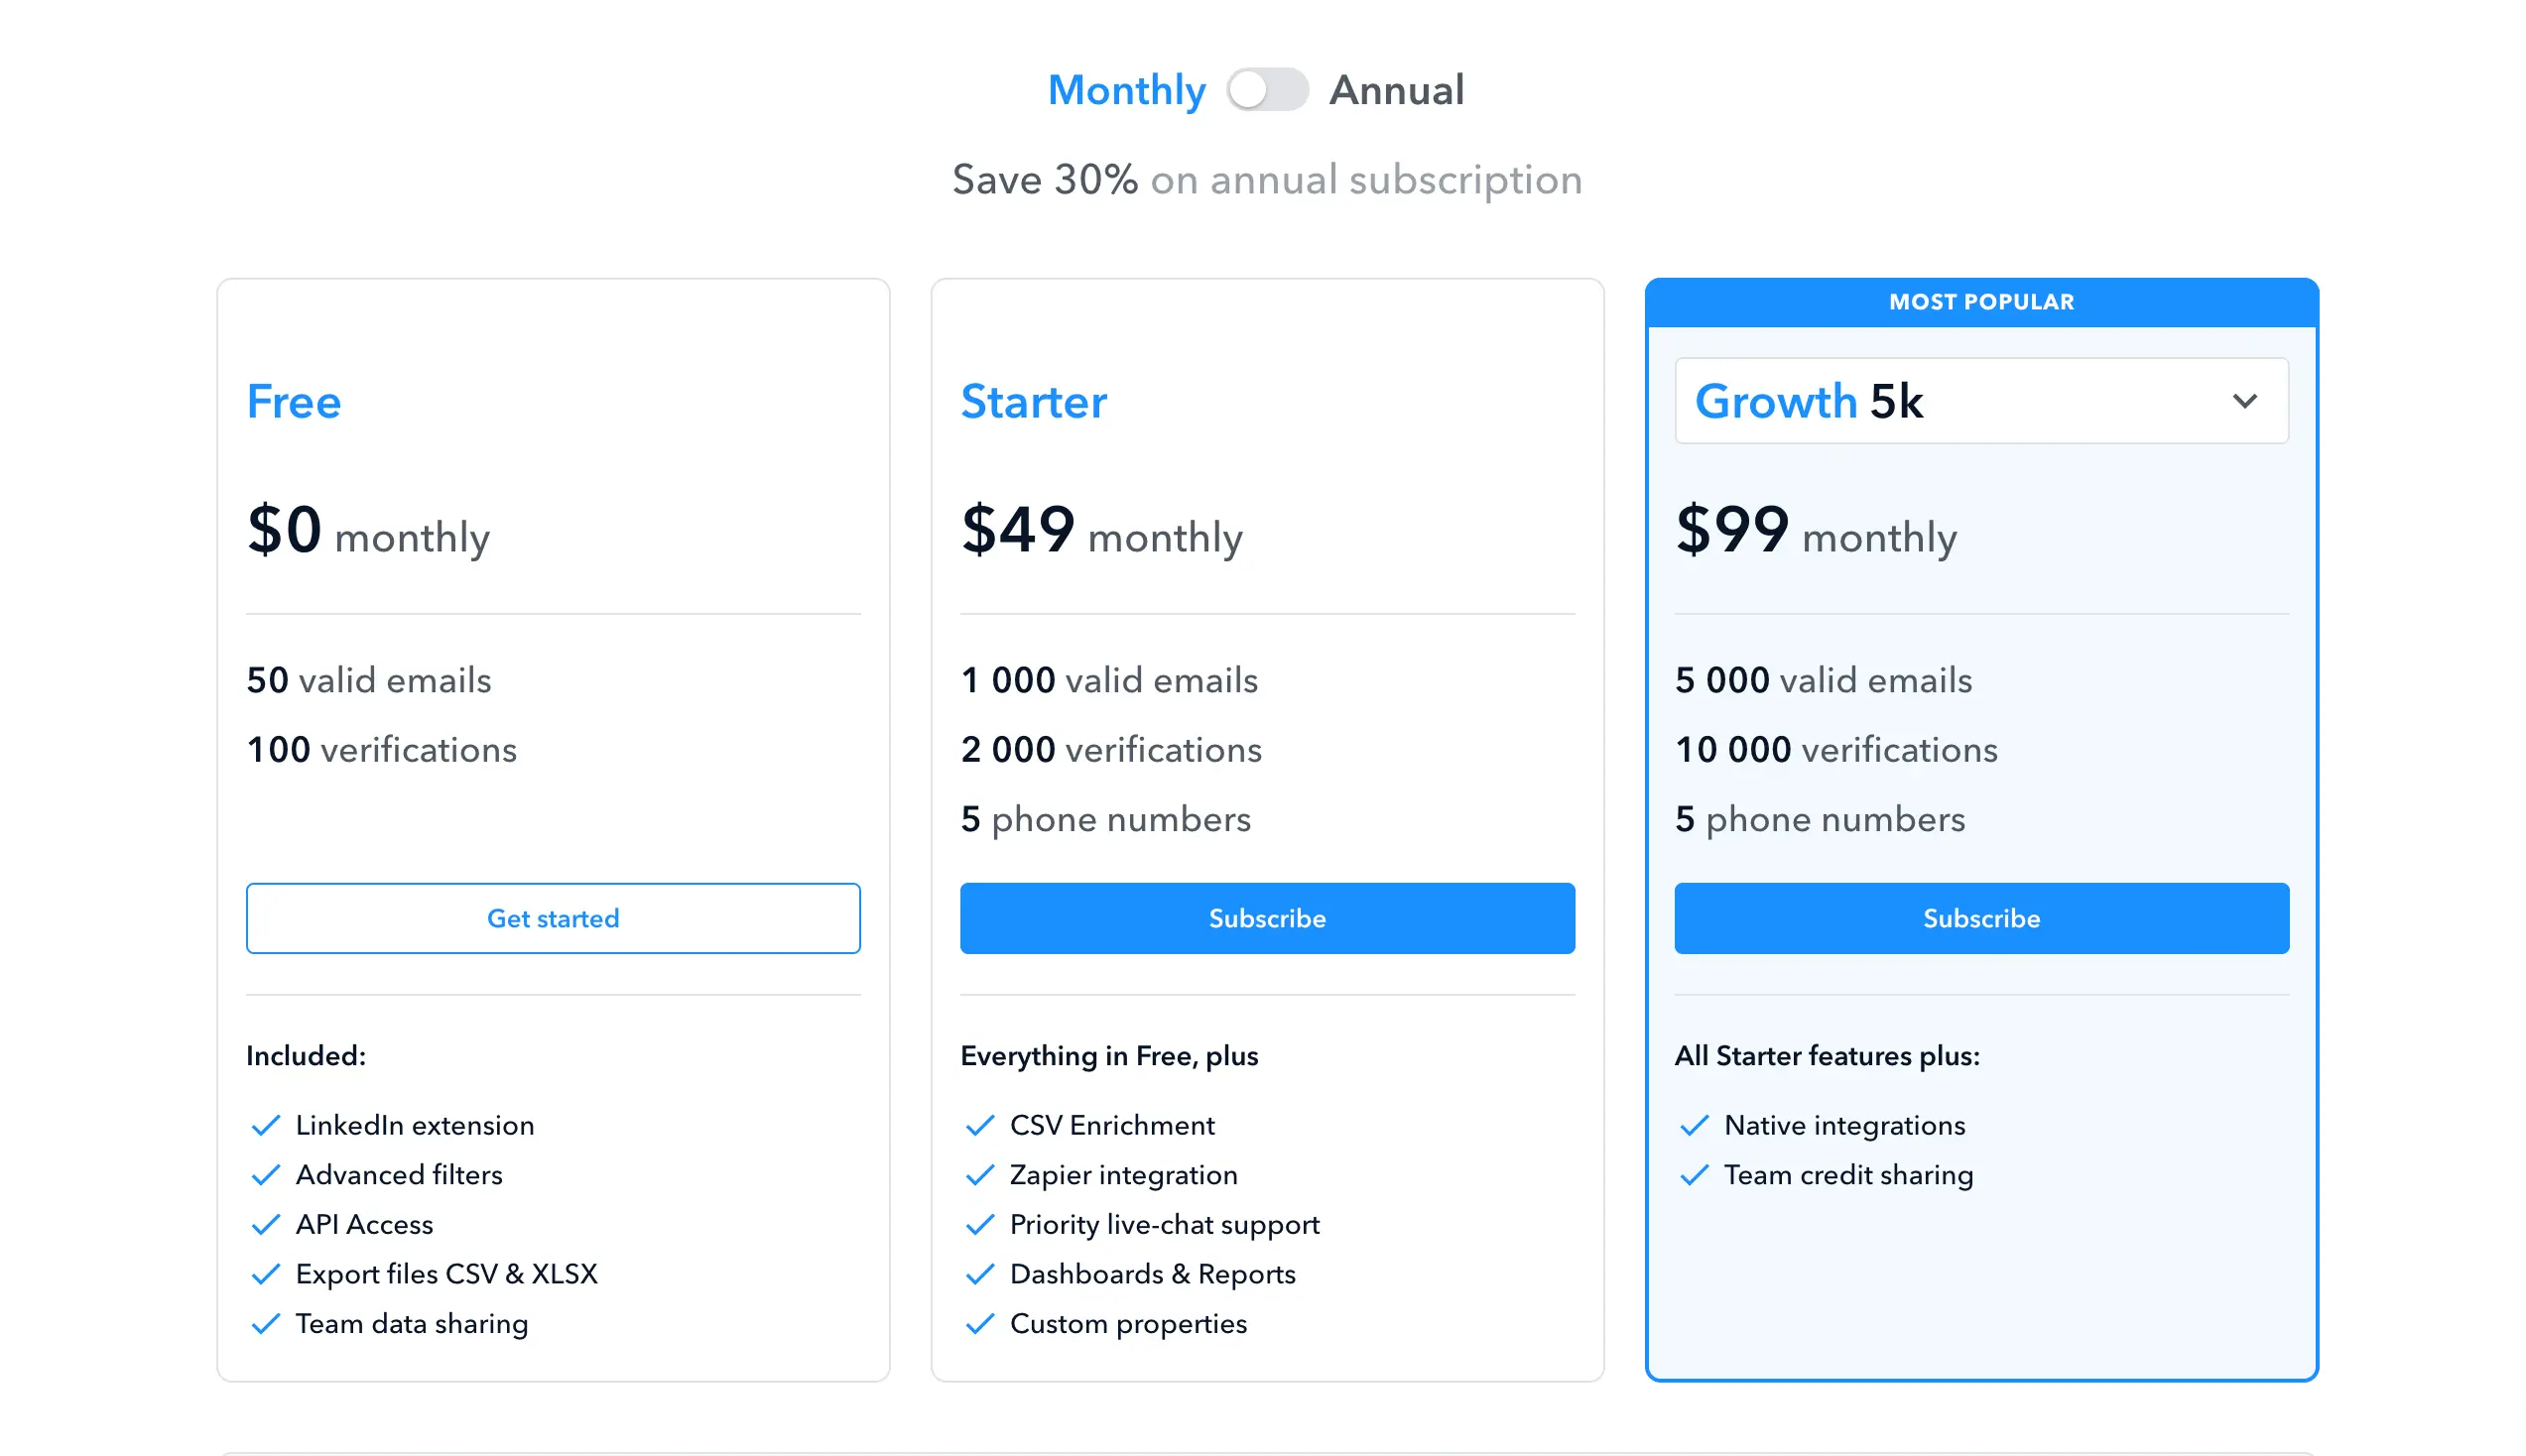The width and height of the screenshot is (2526, 1456).
Task: Click checkmark next to LinkedIn extension
Action: (266, 1126)
